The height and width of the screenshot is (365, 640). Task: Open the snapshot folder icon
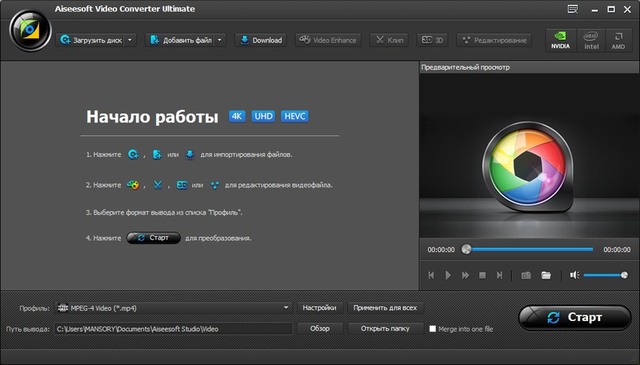tap(546, 276)
